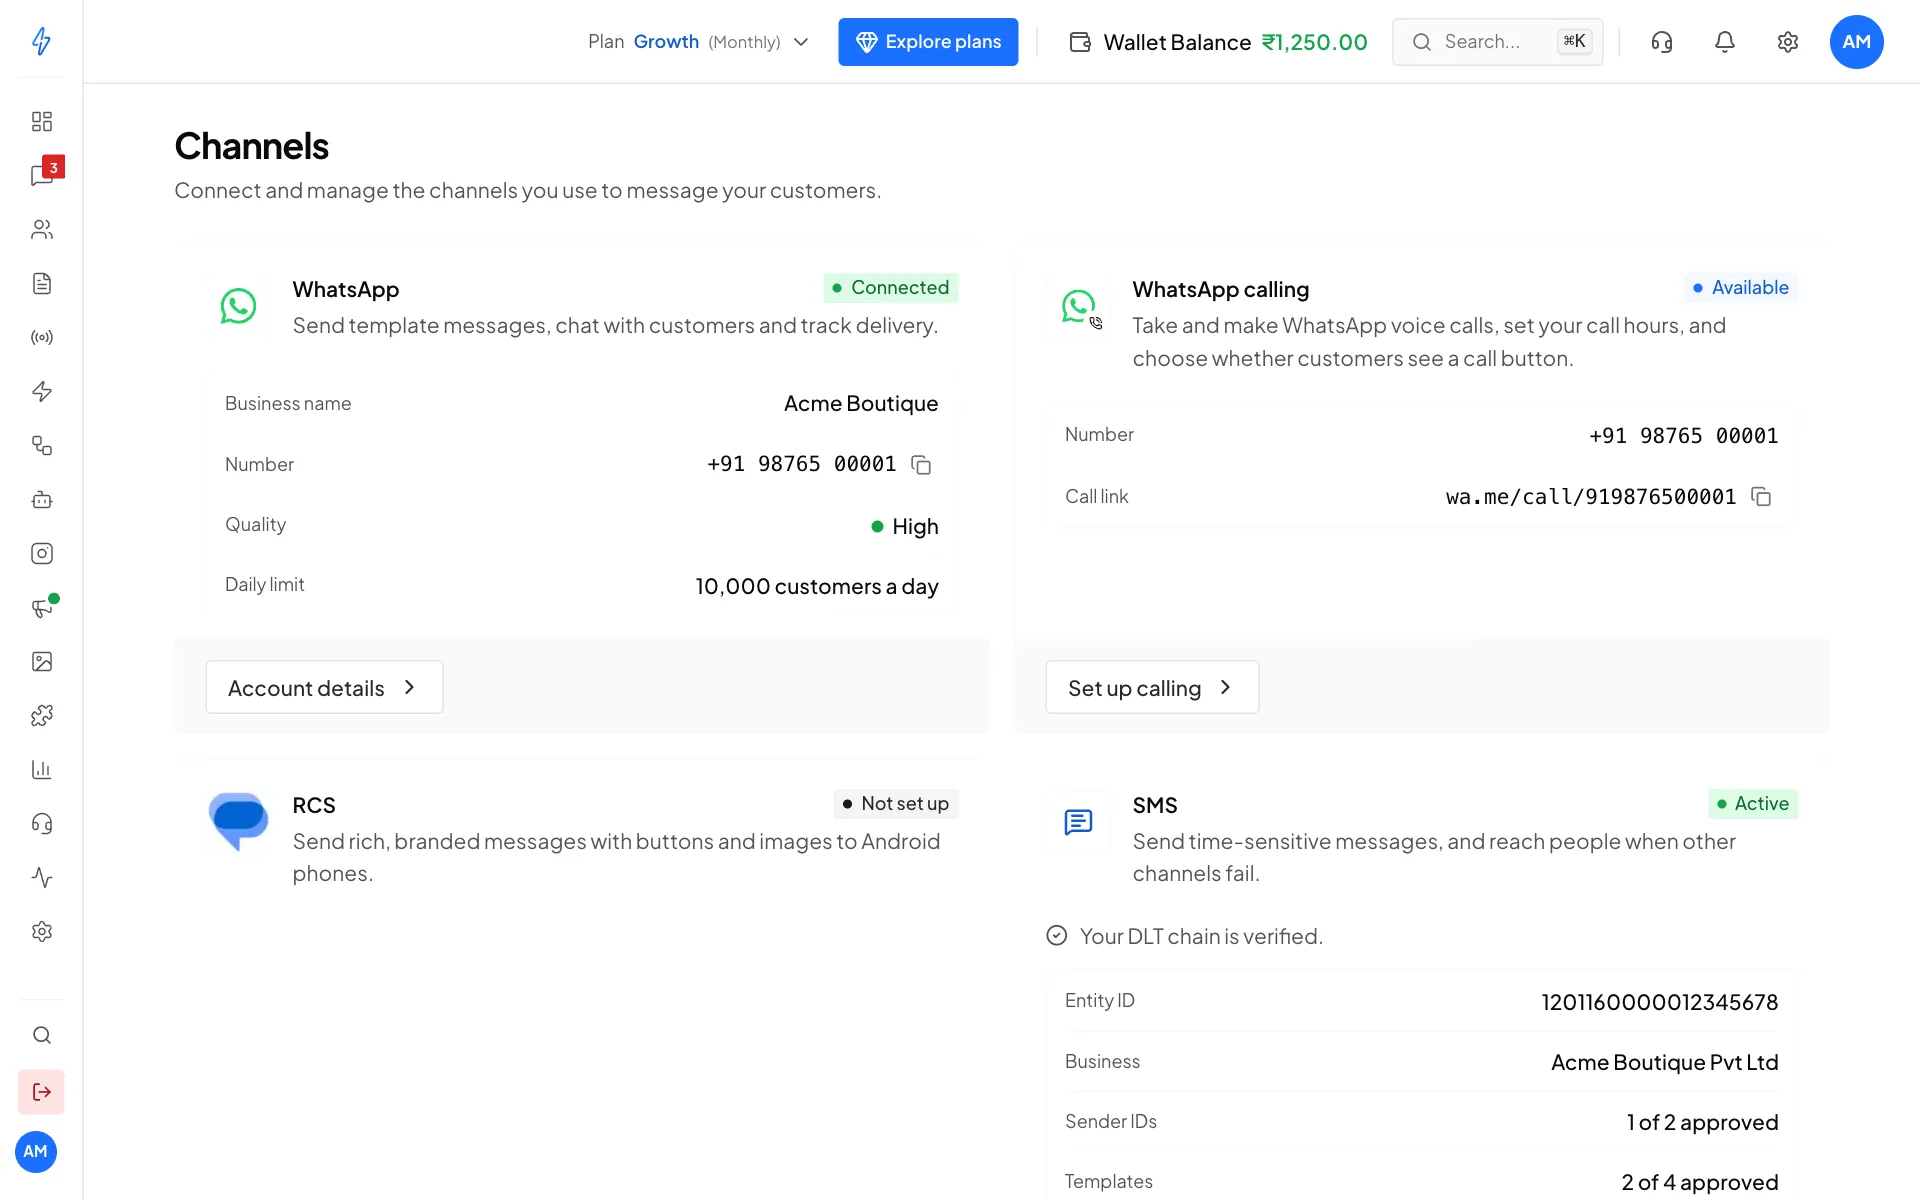Focus the Search field in top bar
Image resolution: width=1920 pixels, height=1200 pixels.
pyautogui.click(x=1497, y=42)
